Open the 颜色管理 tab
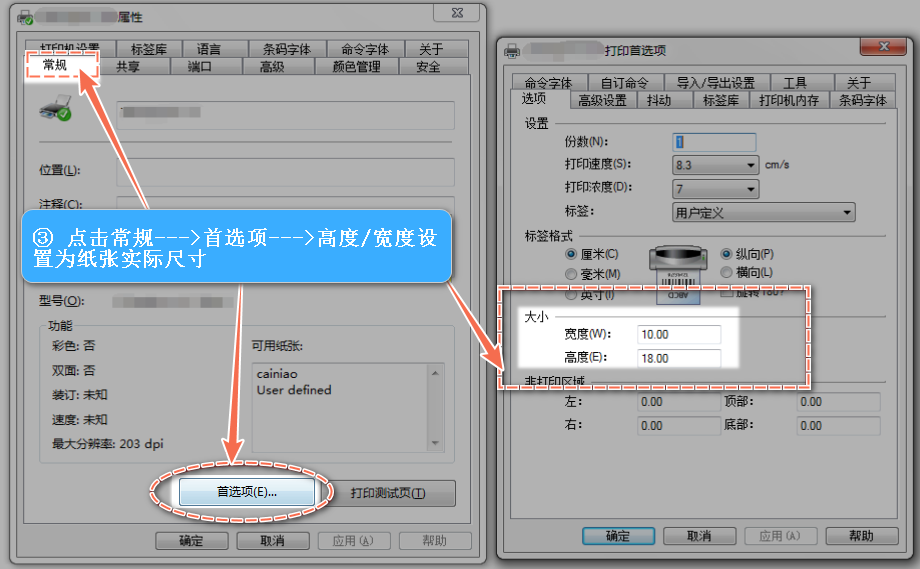The image size is (920, 569). (x=357, y=67)
